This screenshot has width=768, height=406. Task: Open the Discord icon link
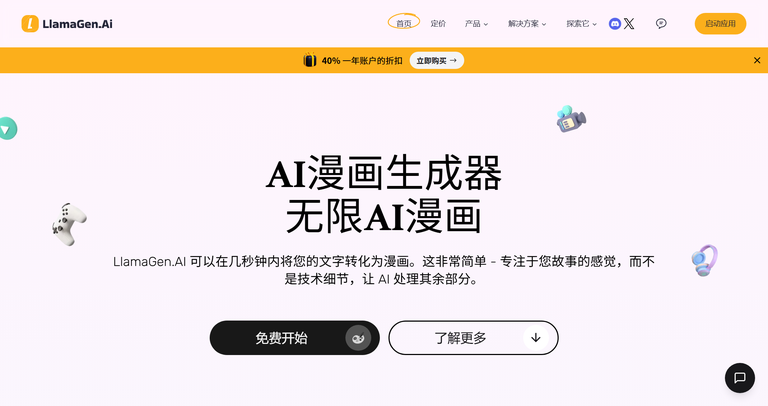(x=615, y=24)
